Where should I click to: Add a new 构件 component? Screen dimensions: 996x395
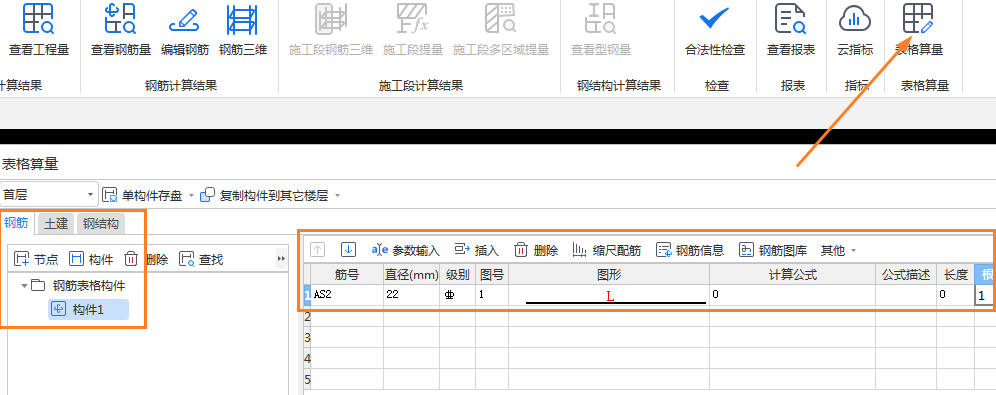coord(91,259)
